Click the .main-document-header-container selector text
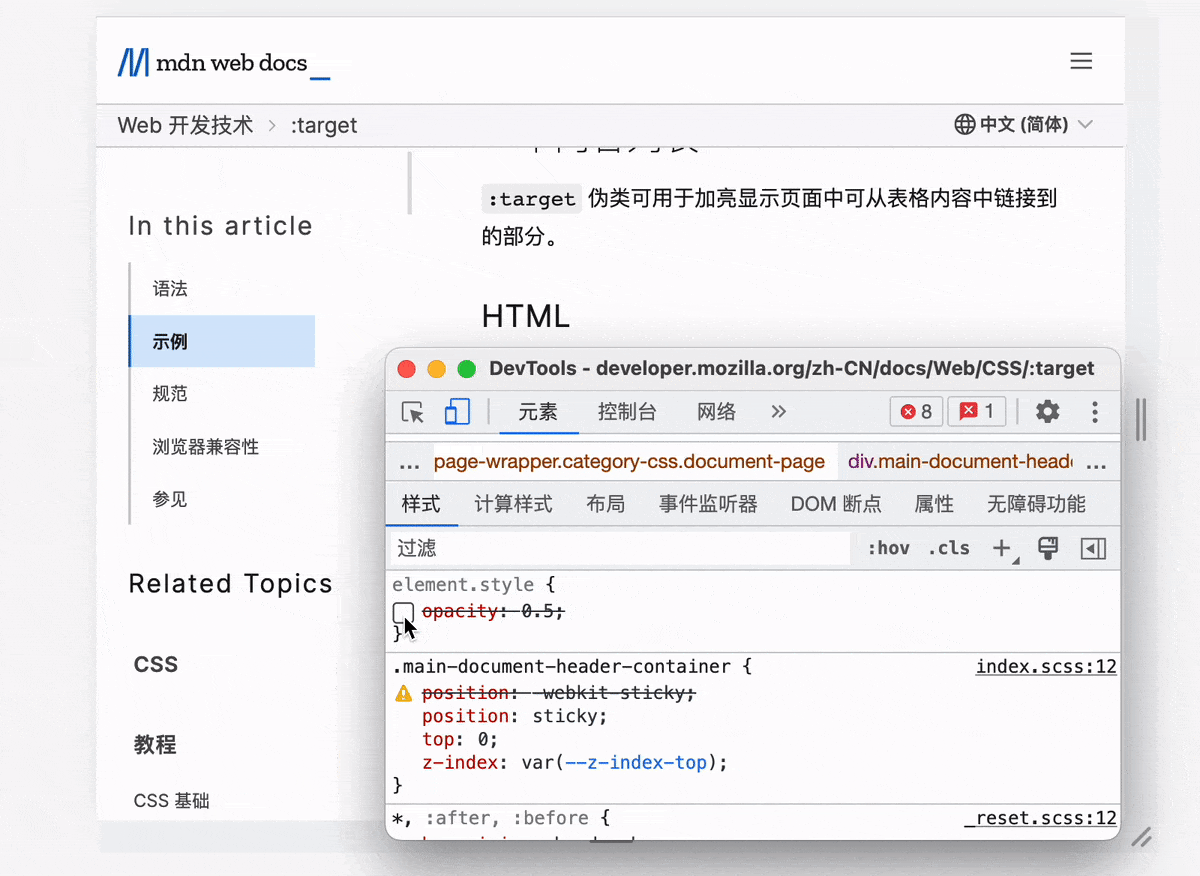The height and width of the screenshot is (876, 1200). click(561, 667)
